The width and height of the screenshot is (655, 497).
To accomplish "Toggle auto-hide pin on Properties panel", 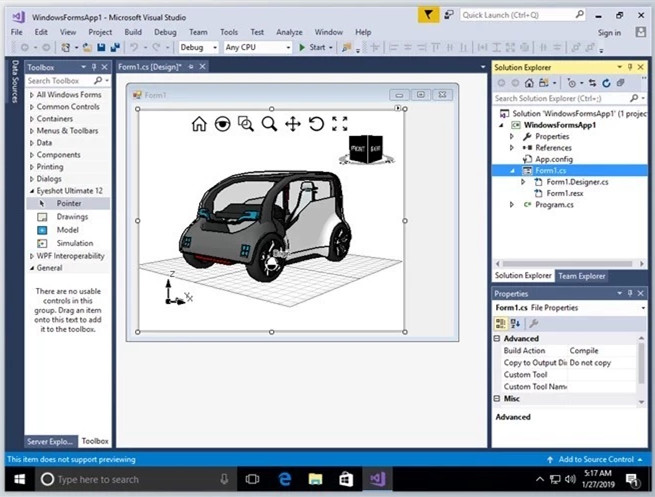I will [x=630, y=293].
